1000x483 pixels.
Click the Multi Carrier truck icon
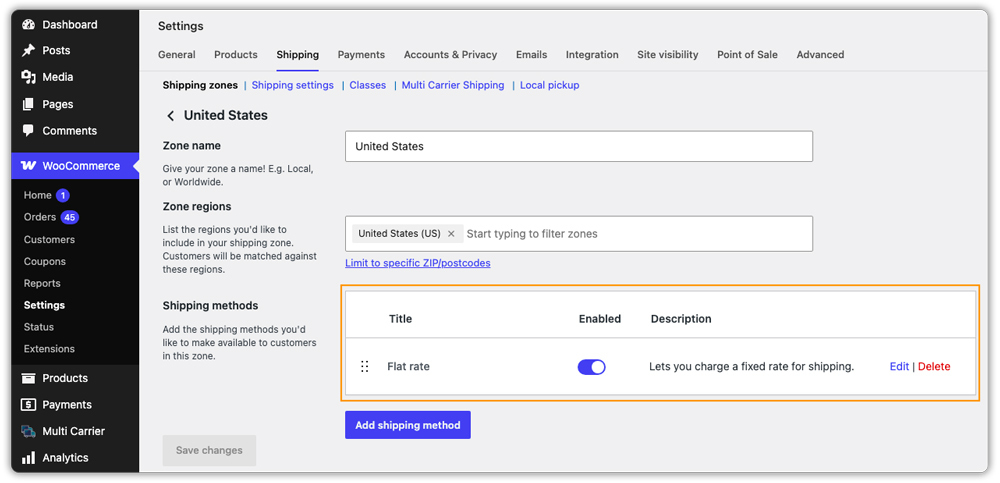[x=28, y=431]
